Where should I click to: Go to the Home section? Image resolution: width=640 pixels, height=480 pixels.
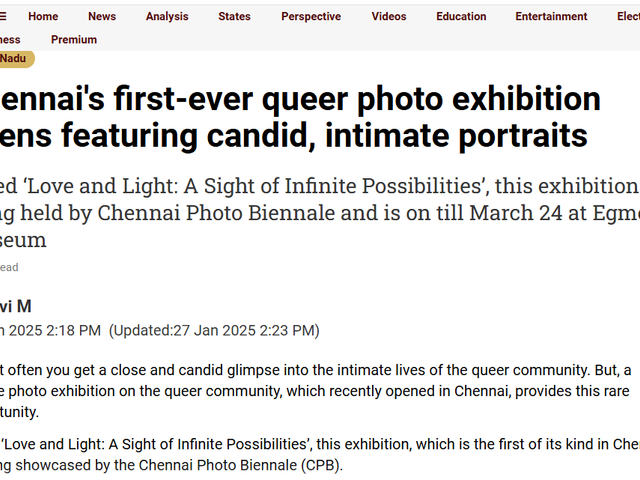pyautogui.click(x=43, y=17)
